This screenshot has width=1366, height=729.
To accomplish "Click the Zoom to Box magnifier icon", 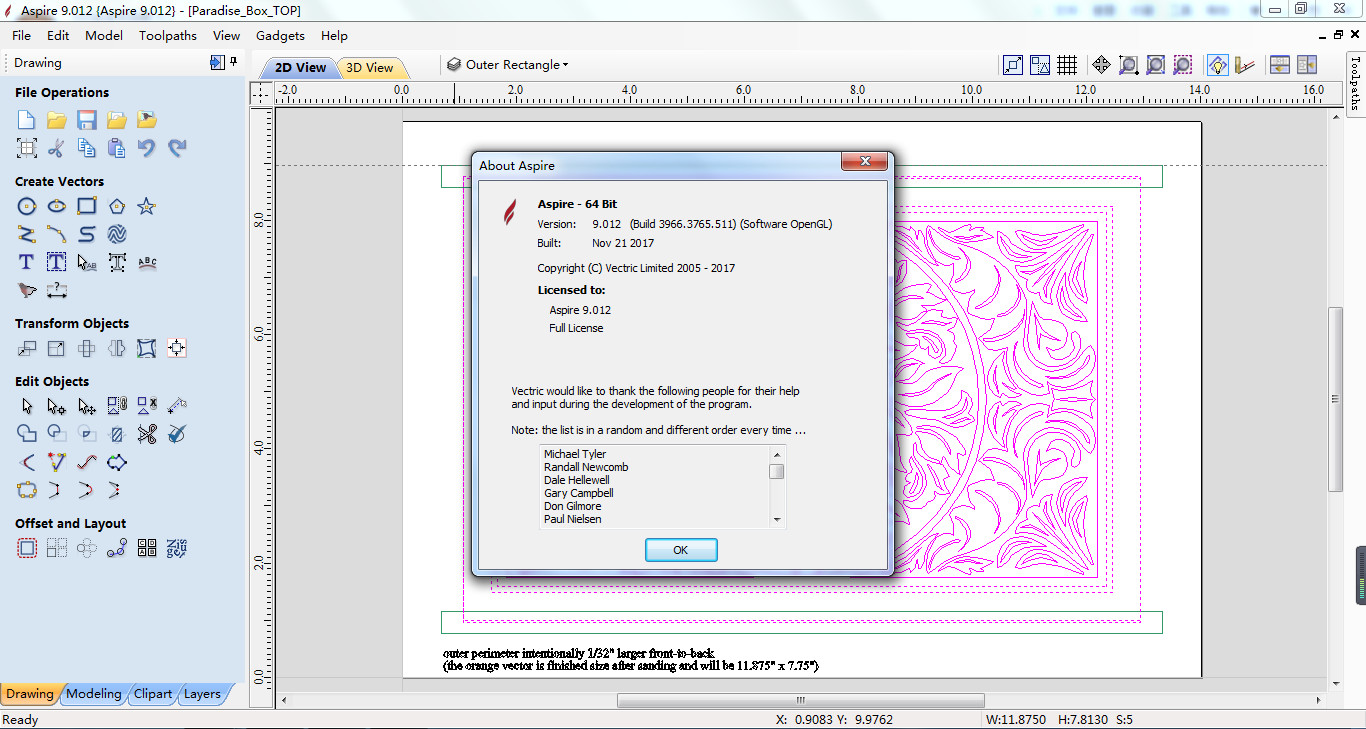I will 1128,65.
